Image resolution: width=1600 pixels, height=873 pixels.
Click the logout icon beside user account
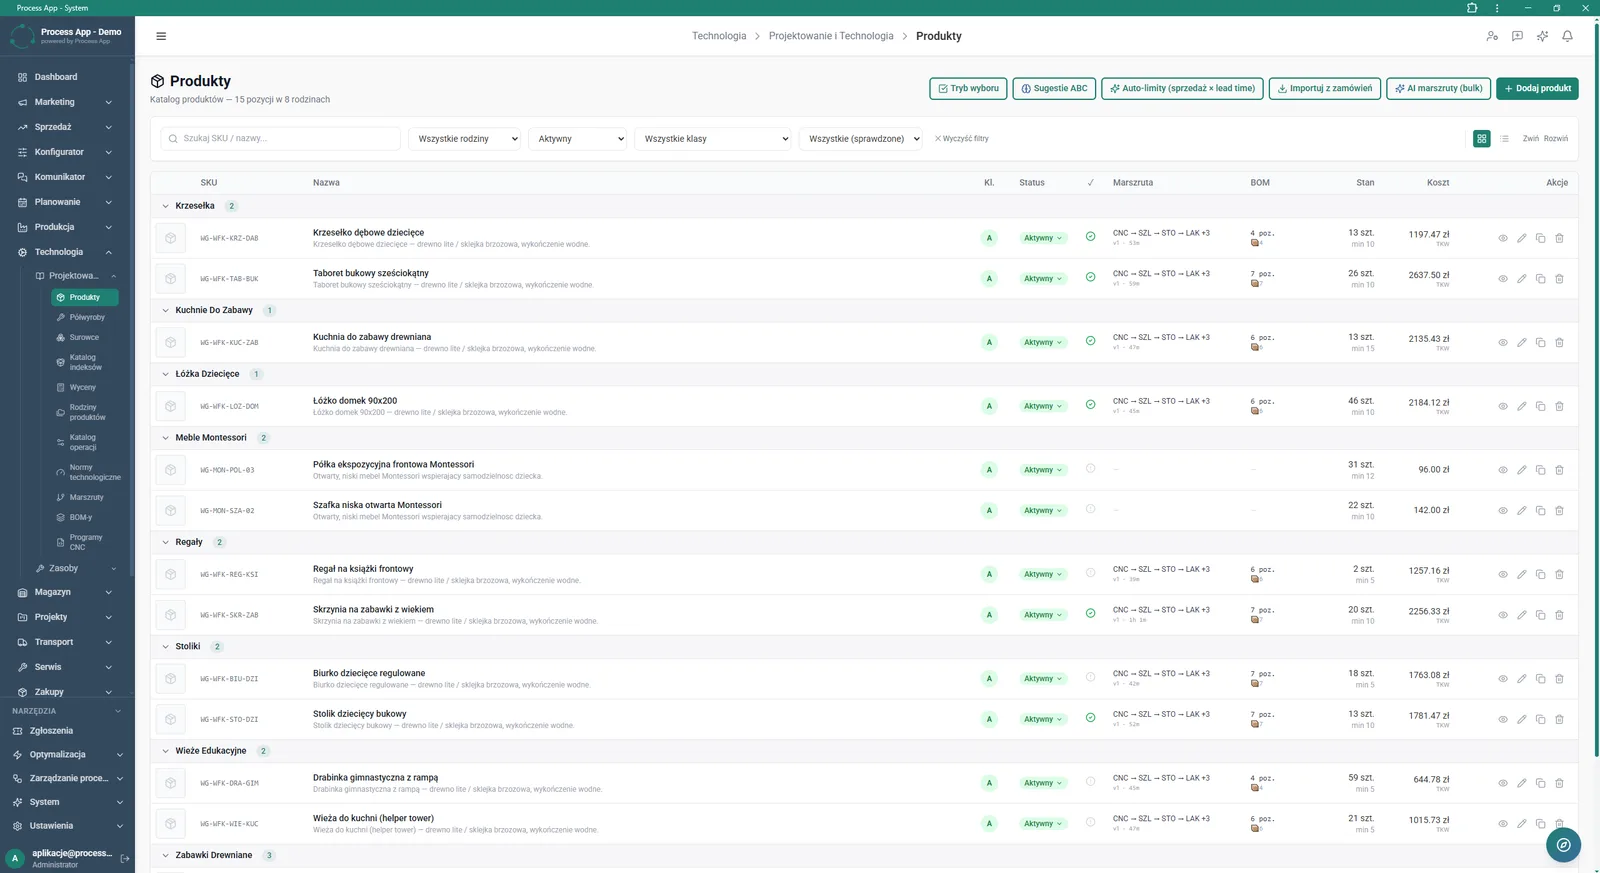tap(125, 858)
